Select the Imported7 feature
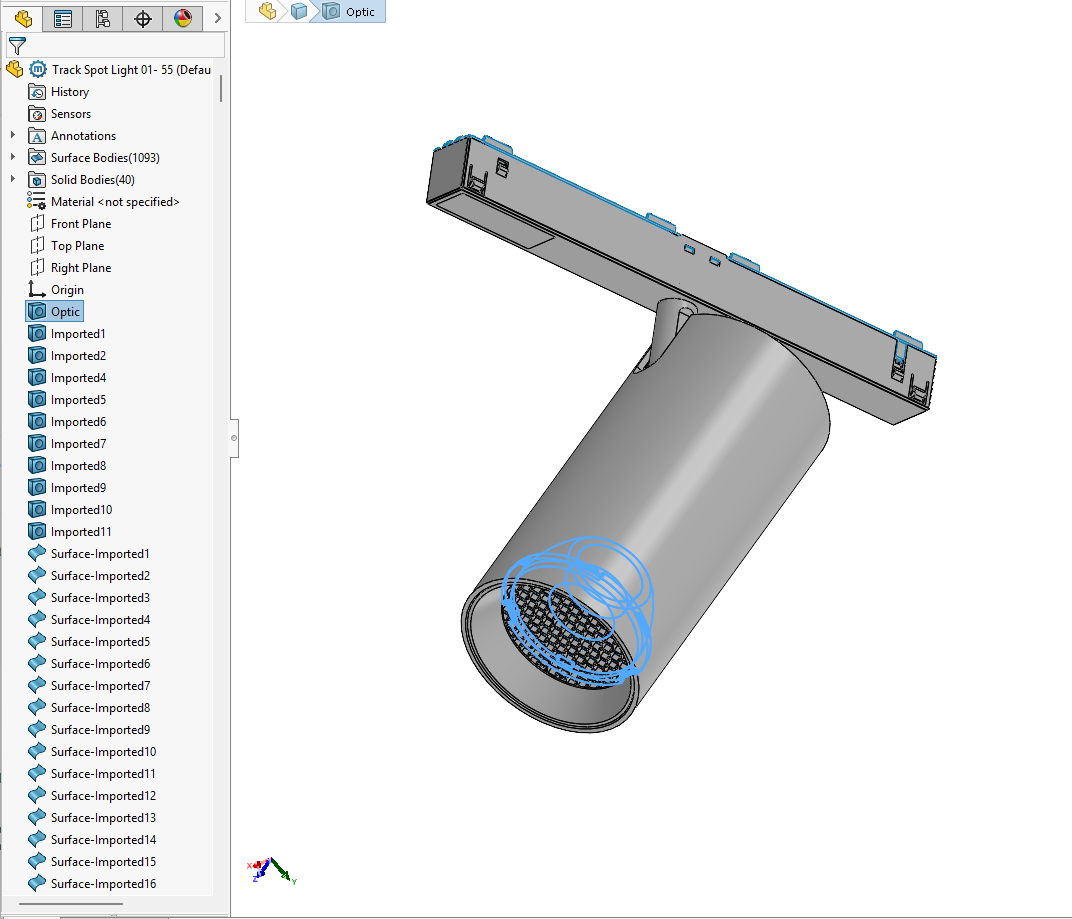The image size is (1072, 919). 78,444
